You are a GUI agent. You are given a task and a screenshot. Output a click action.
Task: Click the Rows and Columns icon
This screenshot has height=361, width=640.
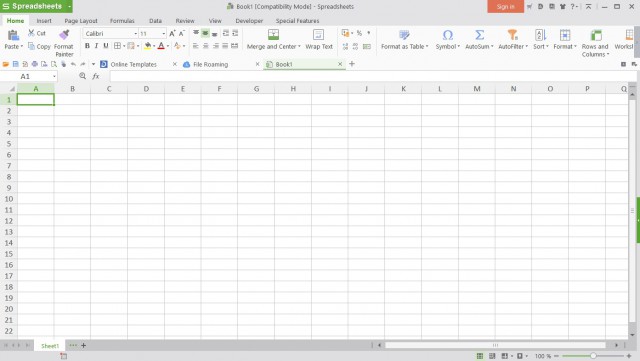[596, 35]
